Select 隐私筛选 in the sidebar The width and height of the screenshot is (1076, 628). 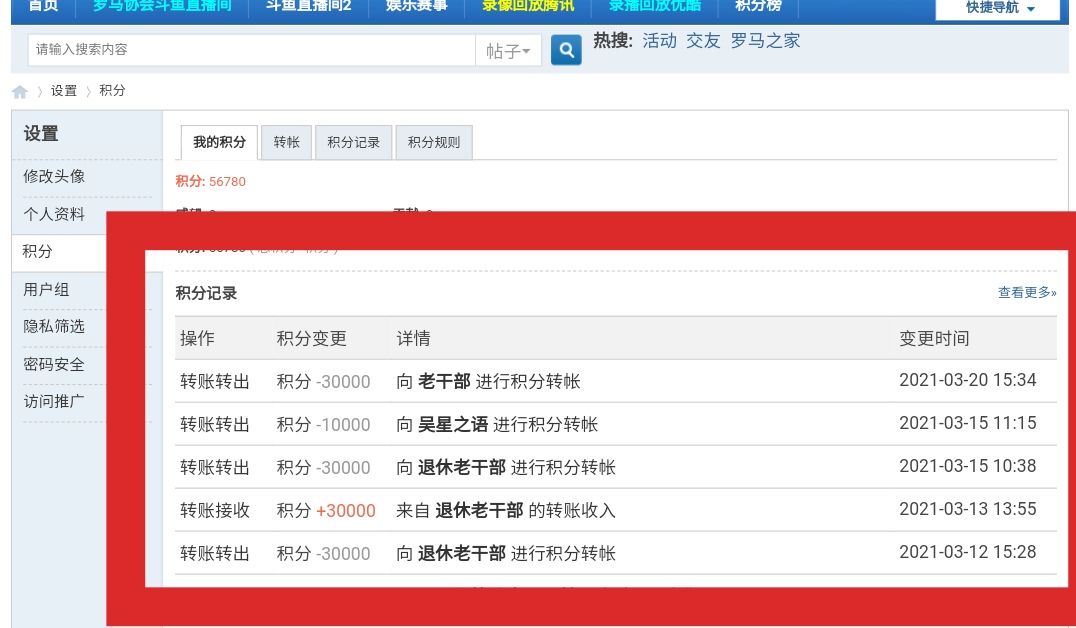click(x=54, y=327)
